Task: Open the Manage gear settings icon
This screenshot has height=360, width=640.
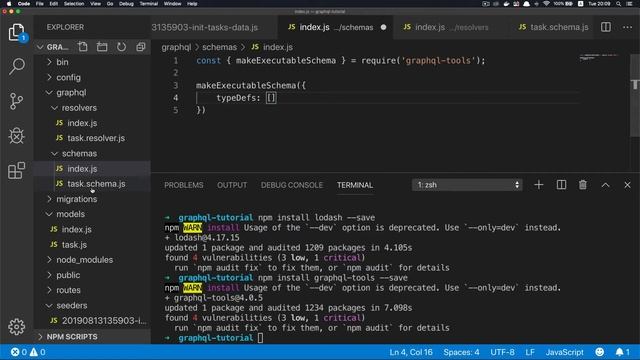Action: click(x=17, y=327)
